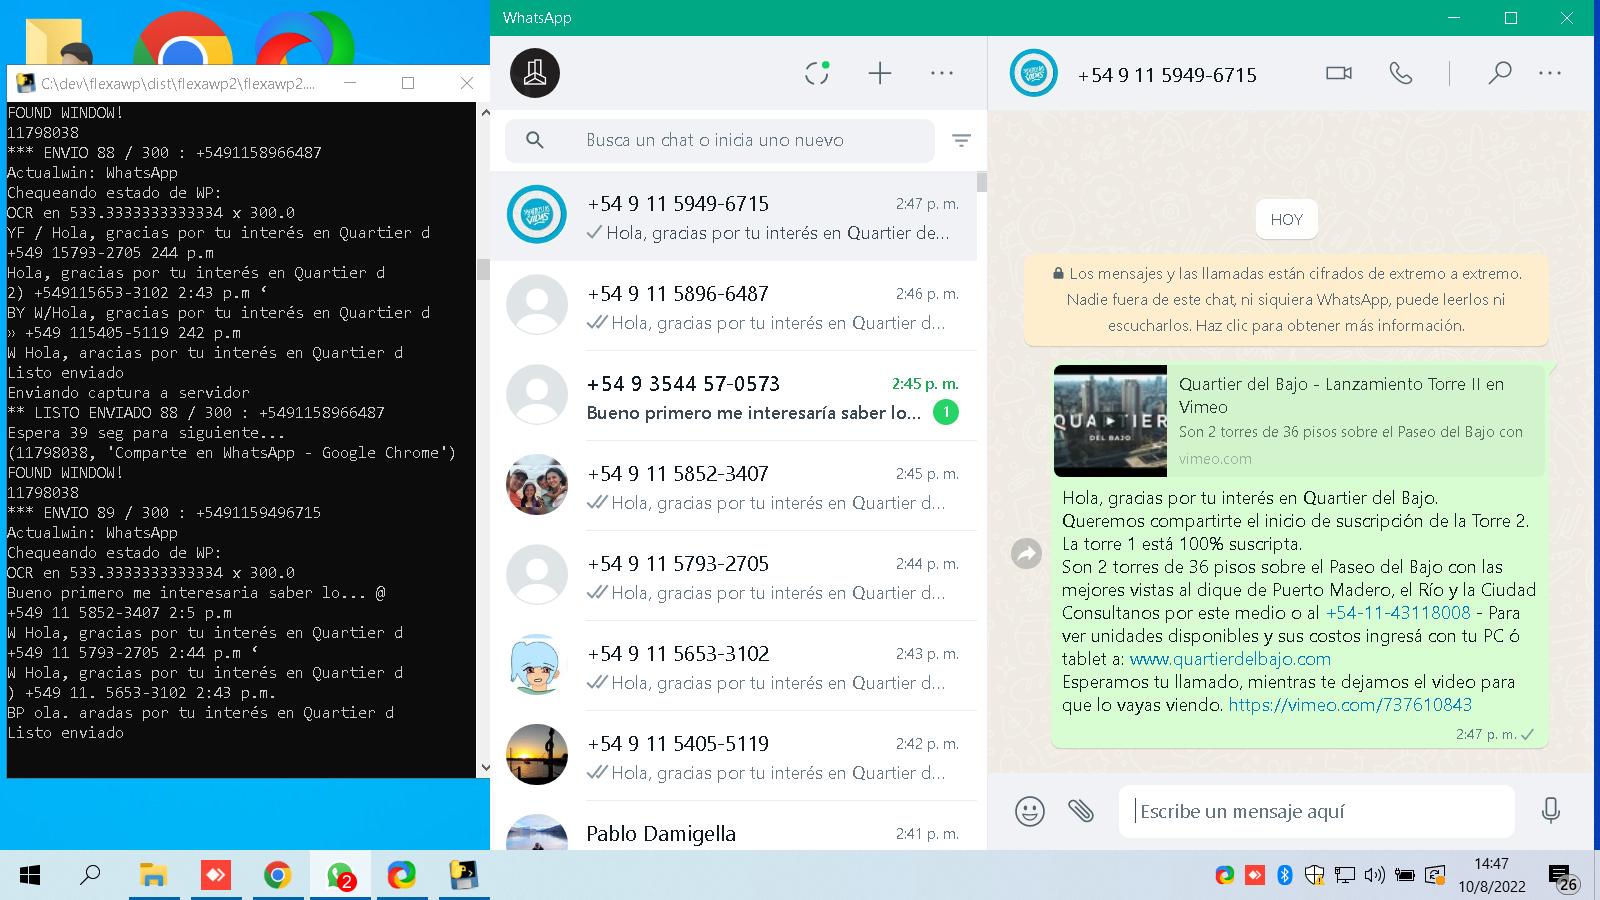Click the unread badge showing 1
This screenshot has width=1600, height=900.
945,412
